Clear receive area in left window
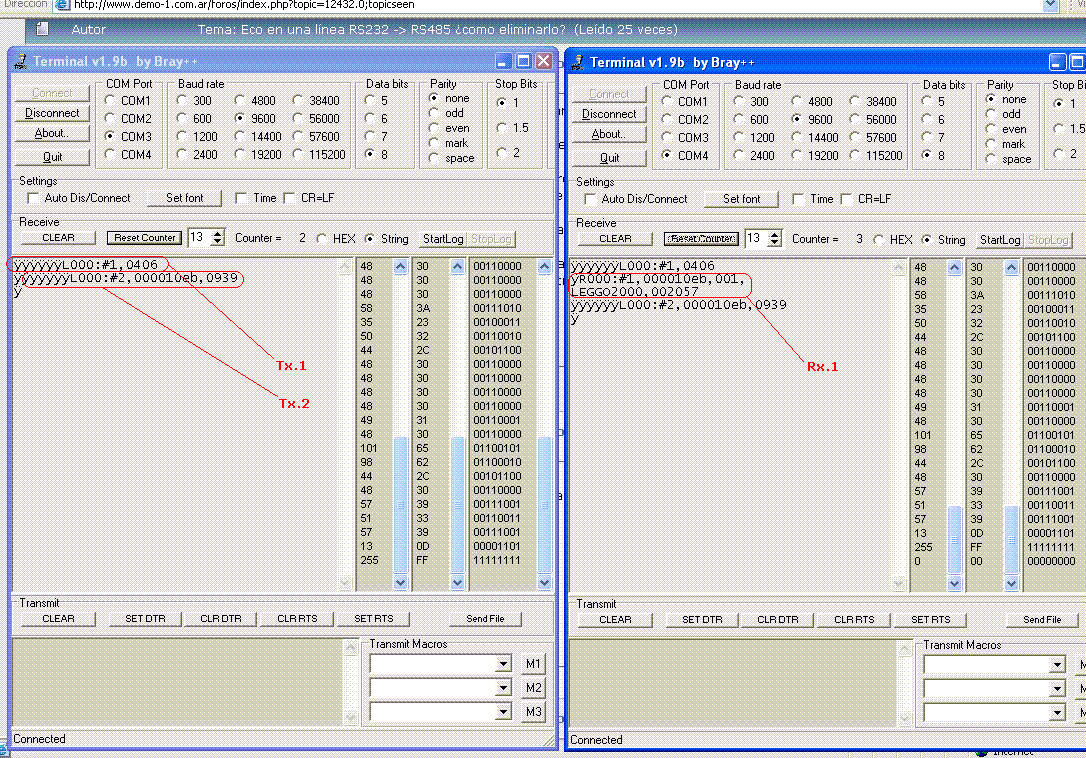The image size is (1086, 758). click(58, 238)
